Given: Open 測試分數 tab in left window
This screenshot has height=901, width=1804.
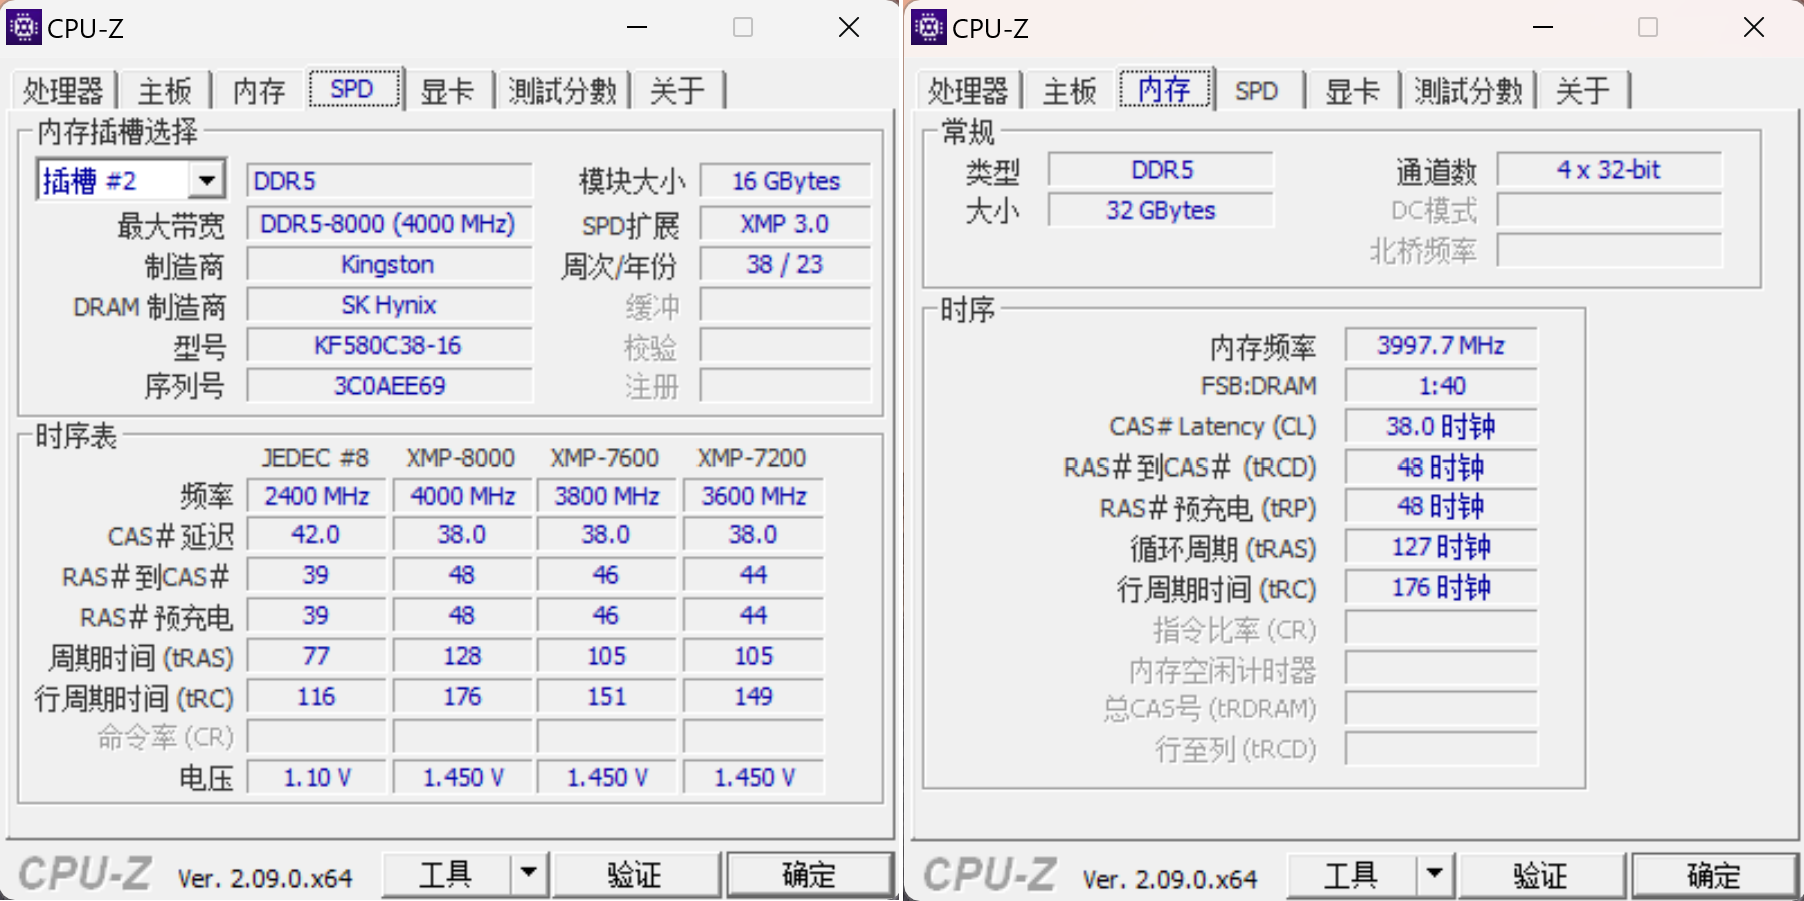Looking at the screenshot, I should click(x=562, y=91).
